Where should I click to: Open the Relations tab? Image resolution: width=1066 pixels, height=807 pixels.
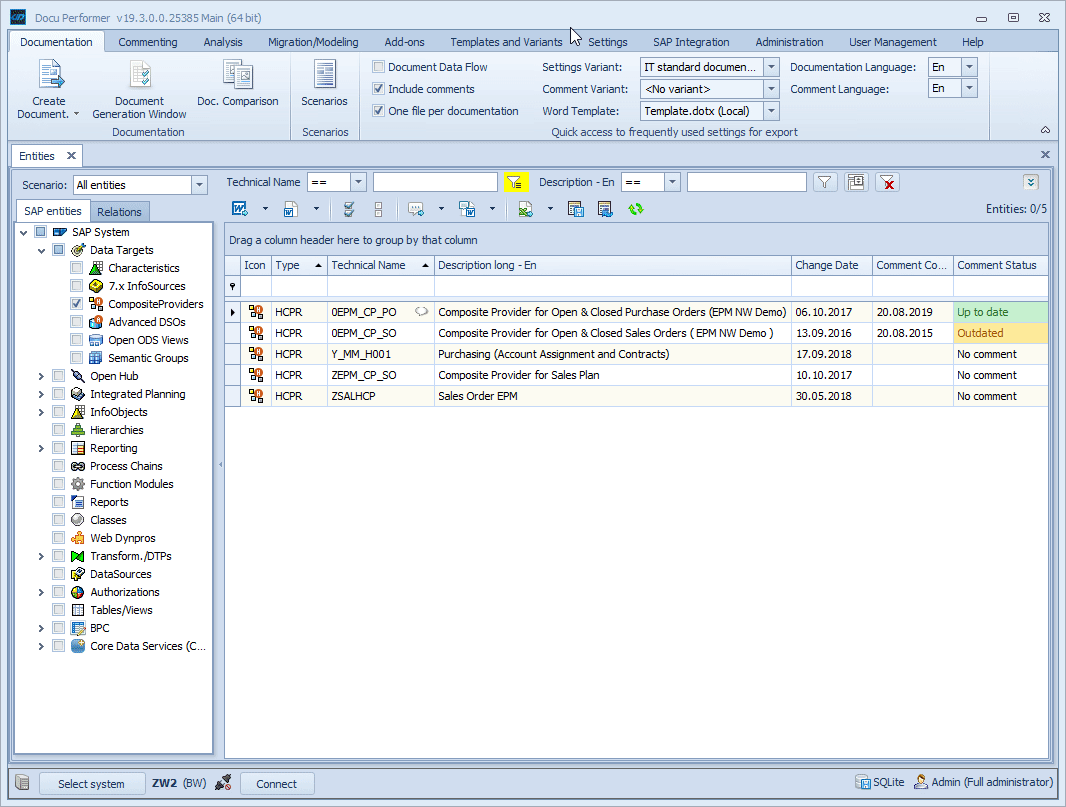point(120,212)
